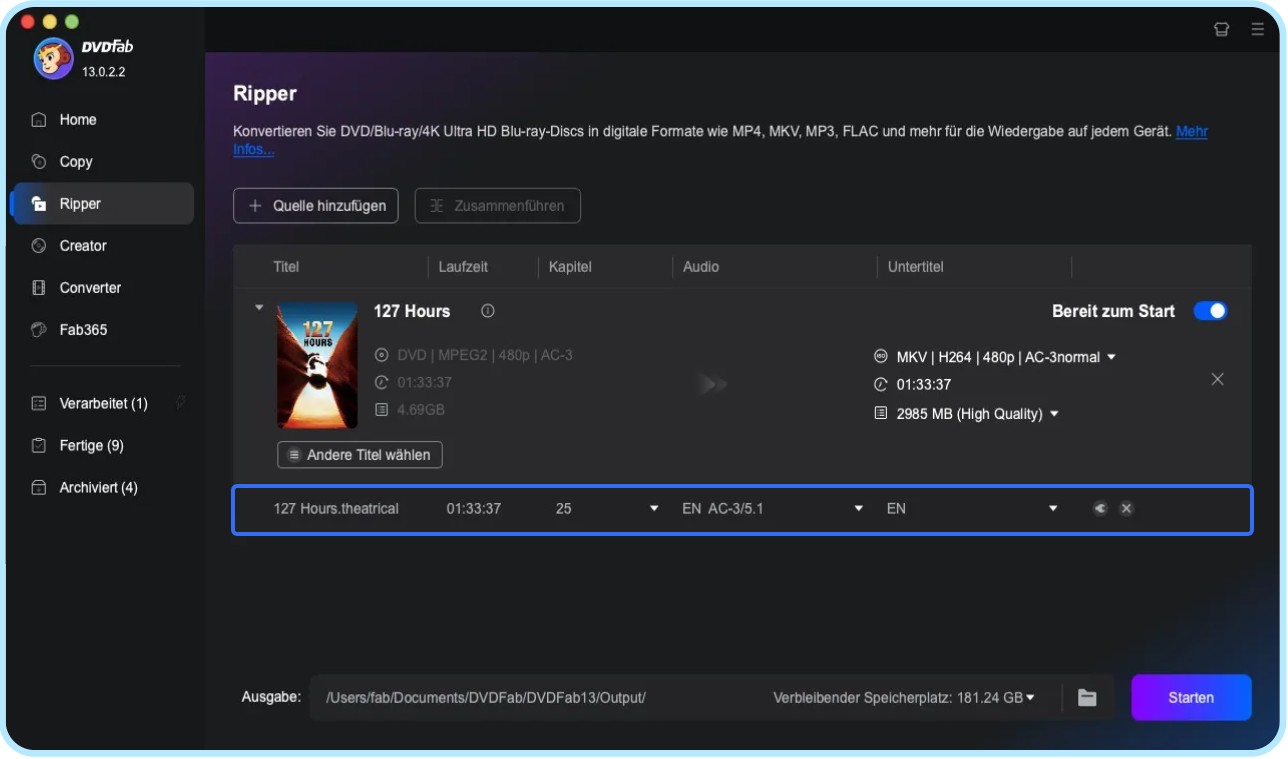Click the info icon next to 127 Hours

pyautogui.click(x=488, y=311)
